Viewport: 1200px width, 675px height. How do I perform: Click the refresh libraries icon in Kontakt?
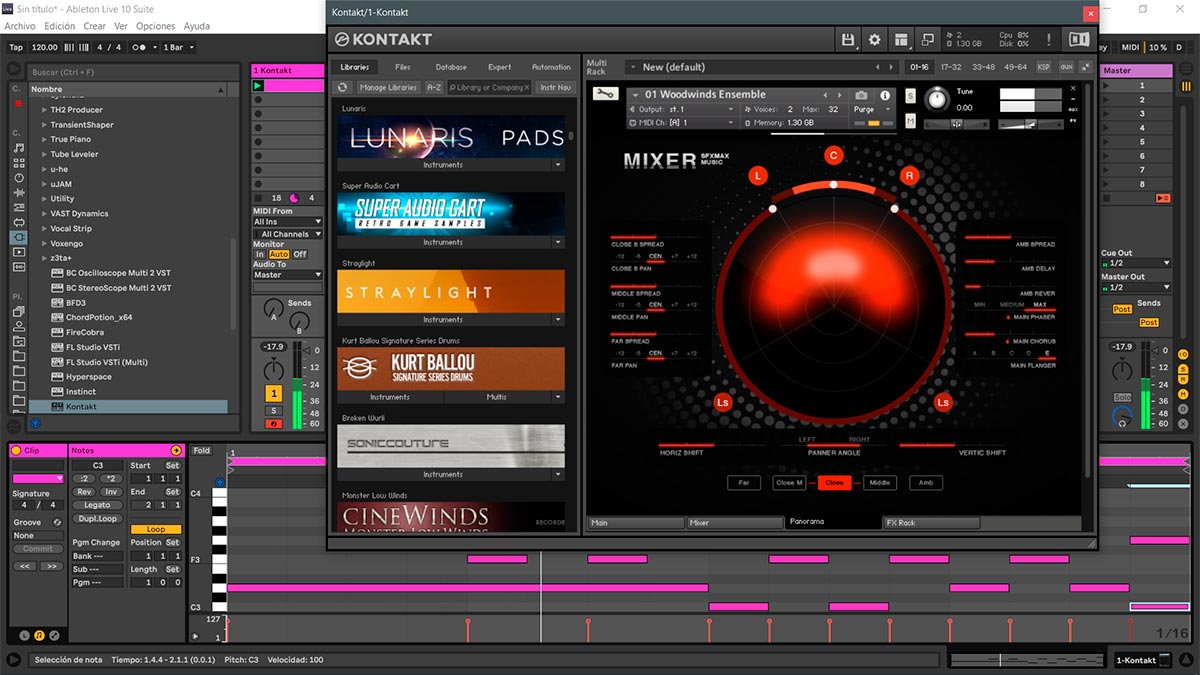tap(343, 88)
